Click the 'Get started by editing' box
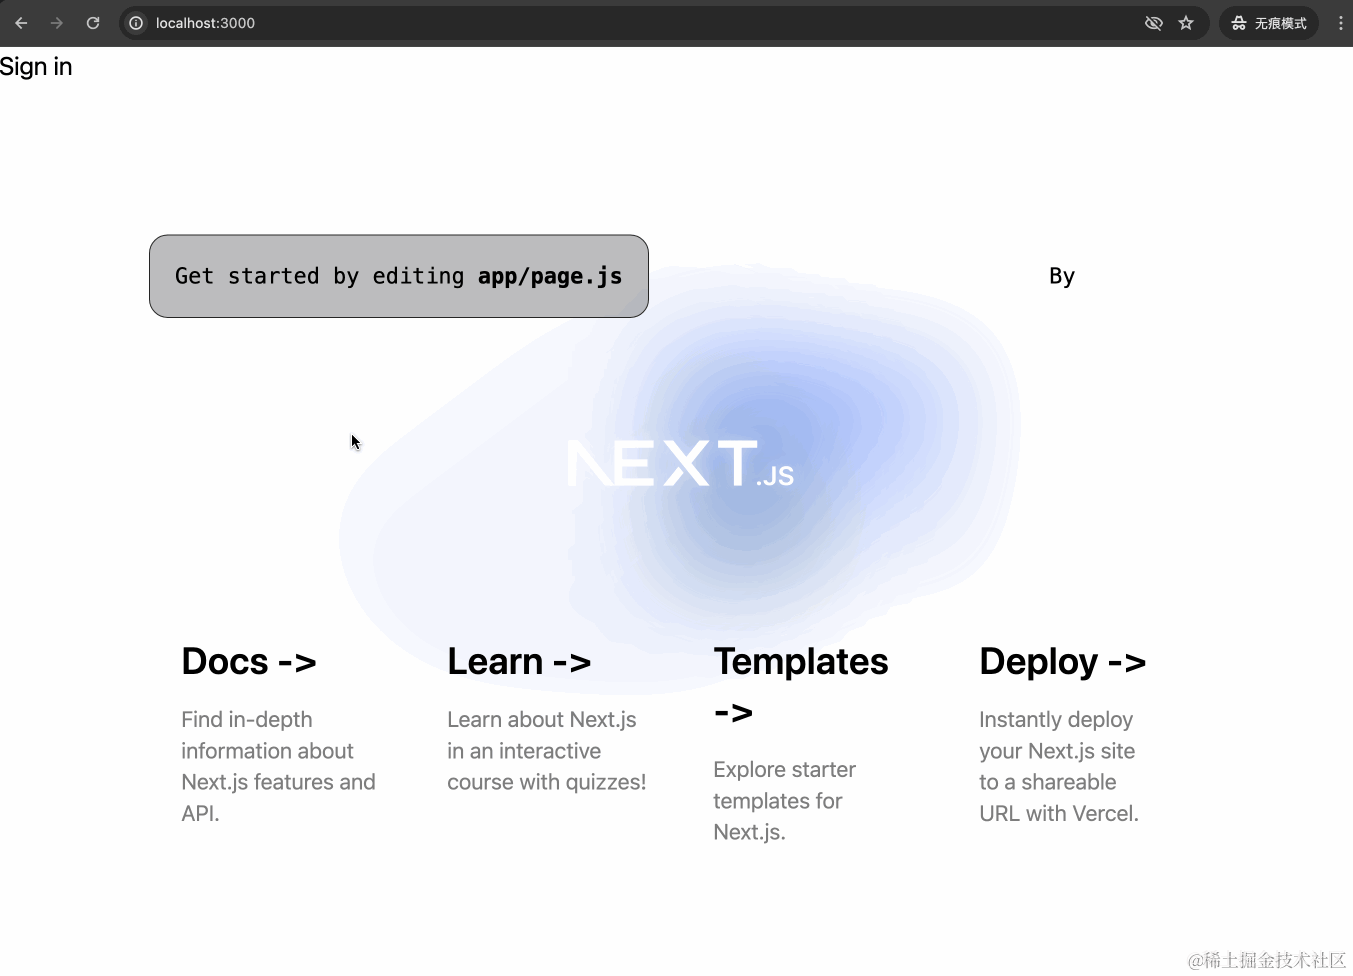Image resolution: width=1353 pixels, height=976 pixels. (x=398, y=277)
